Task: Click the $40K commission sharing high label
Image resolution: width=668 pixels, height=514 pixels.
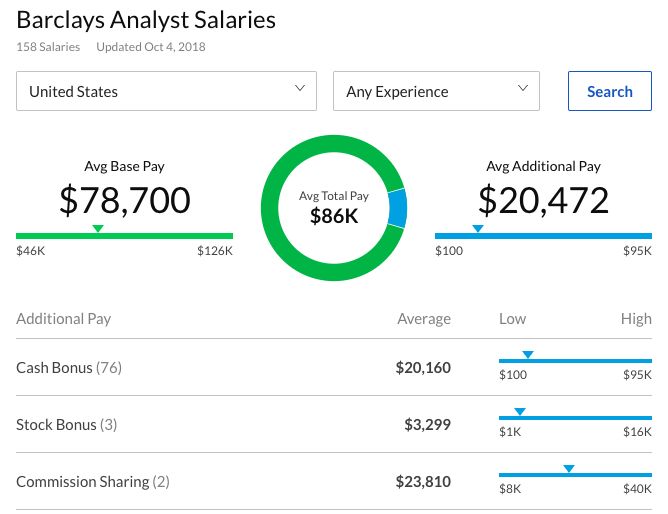Action: pyautogui.click(x=637, y=488)
